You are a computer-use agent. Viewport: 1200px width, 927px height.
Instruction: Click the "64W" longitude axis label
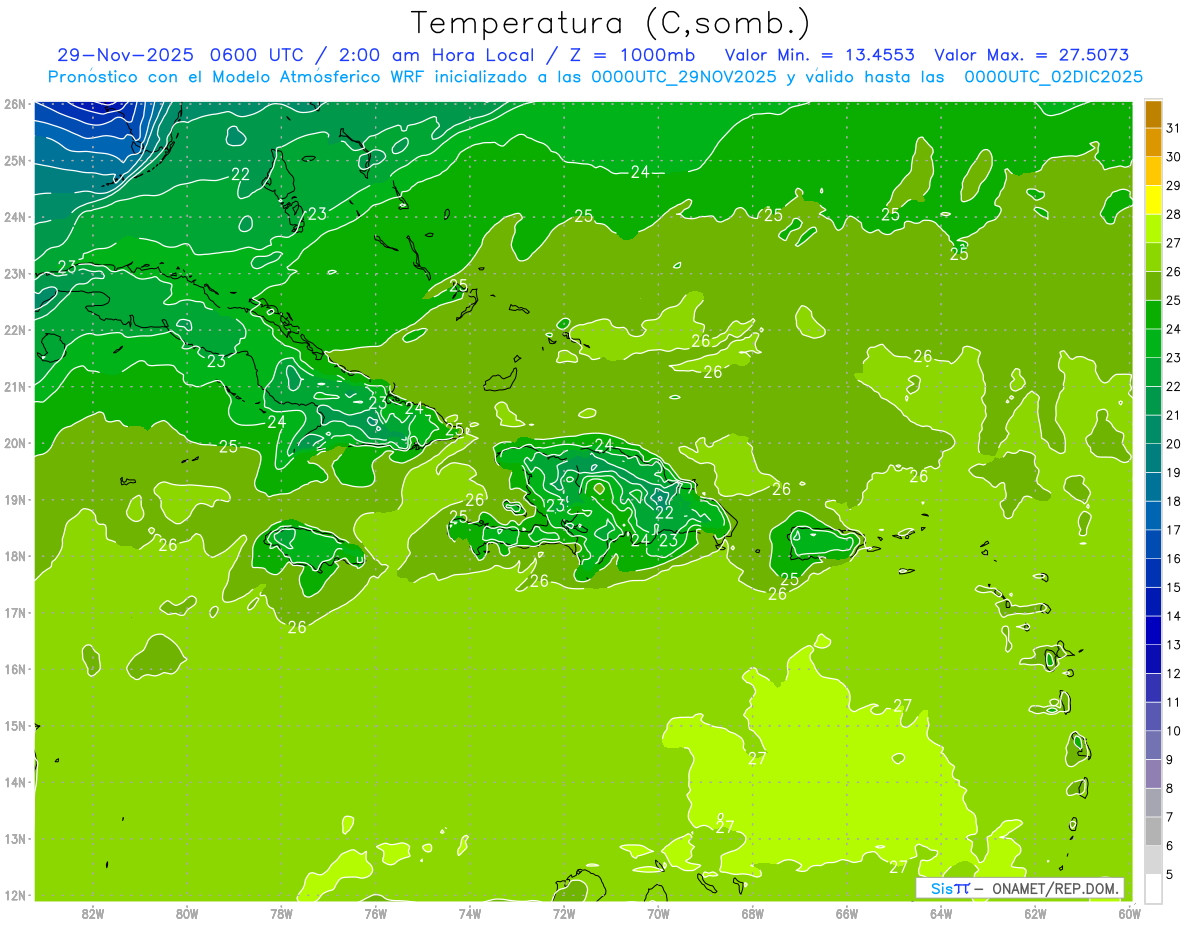[941, 913]
